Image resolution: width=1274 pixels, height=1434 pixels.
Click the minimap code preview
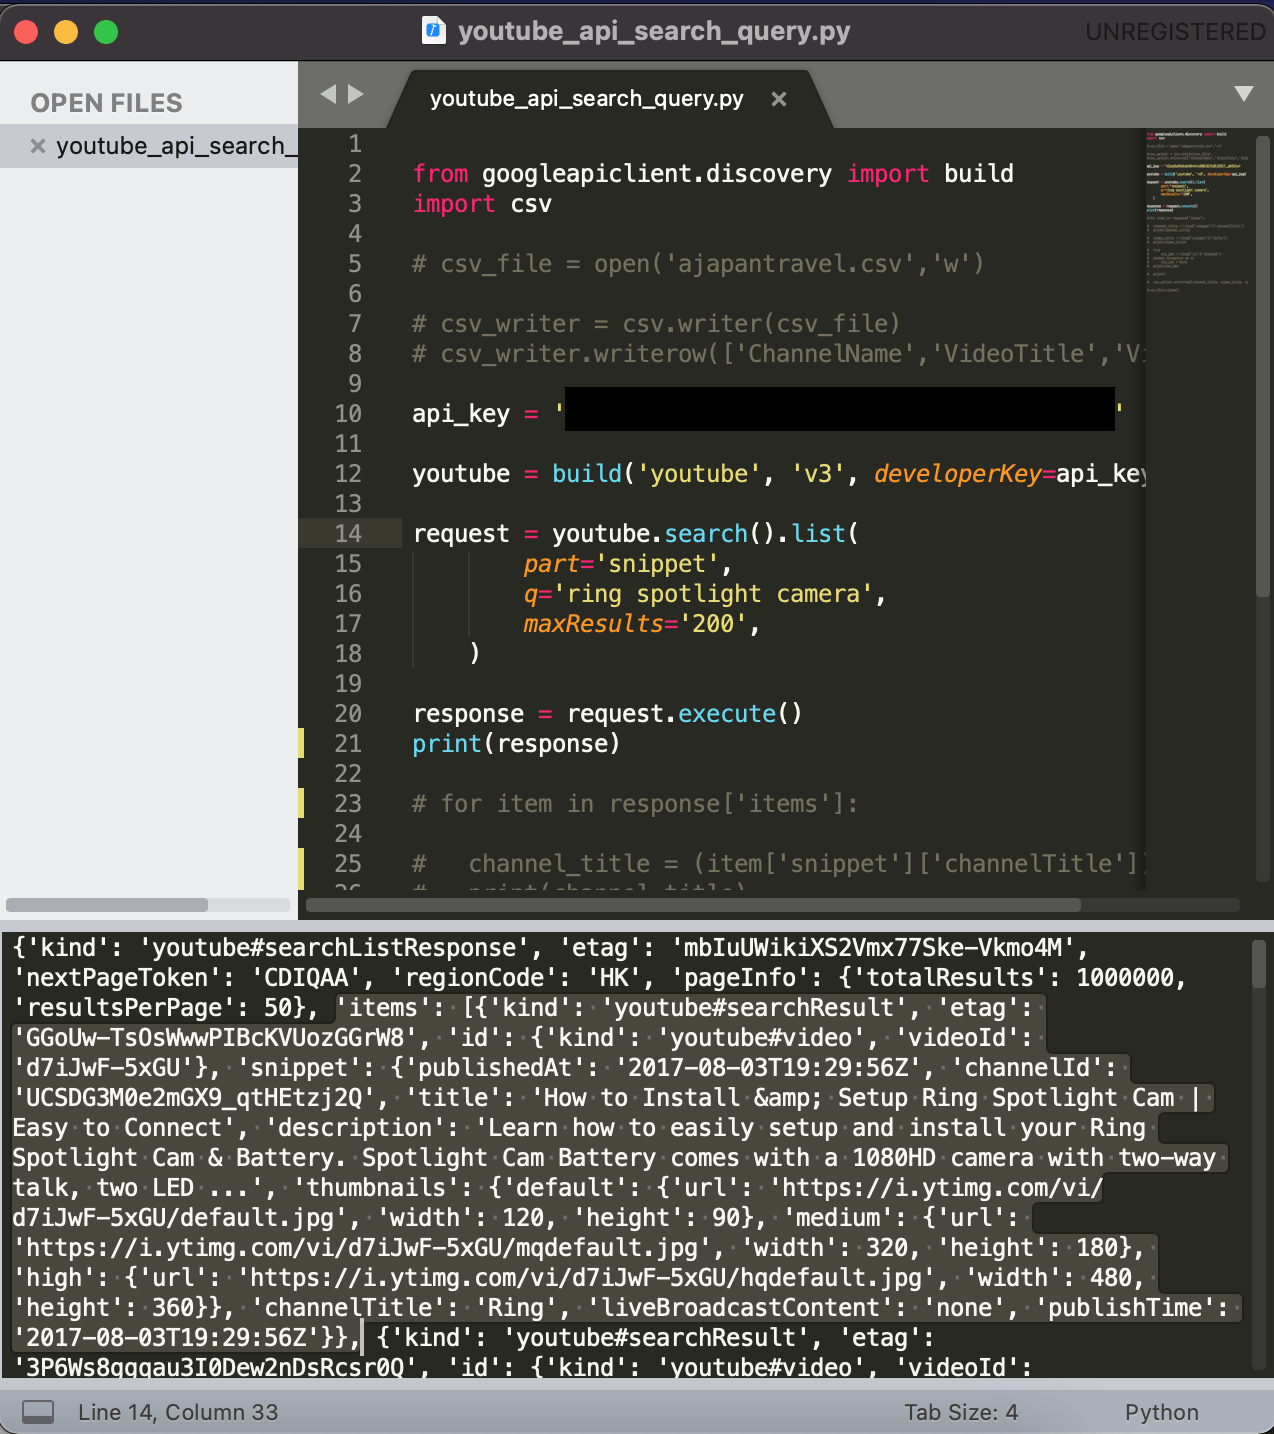1197,210
